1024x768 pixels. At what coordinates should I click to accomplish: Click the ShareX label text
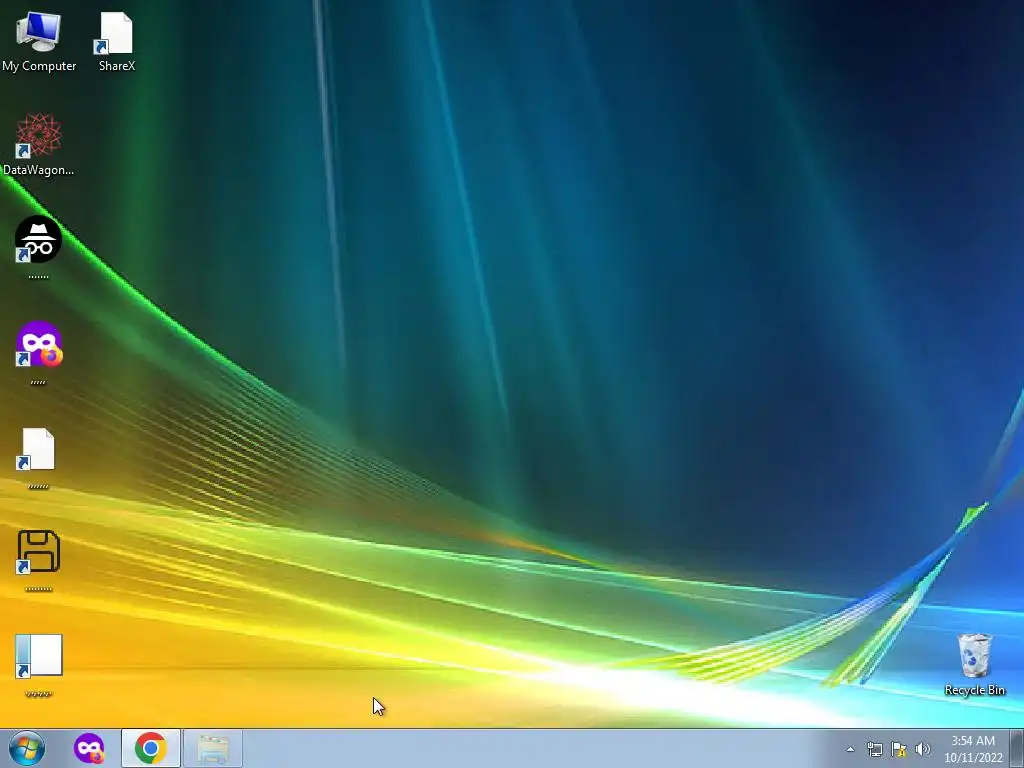point(117,66)
